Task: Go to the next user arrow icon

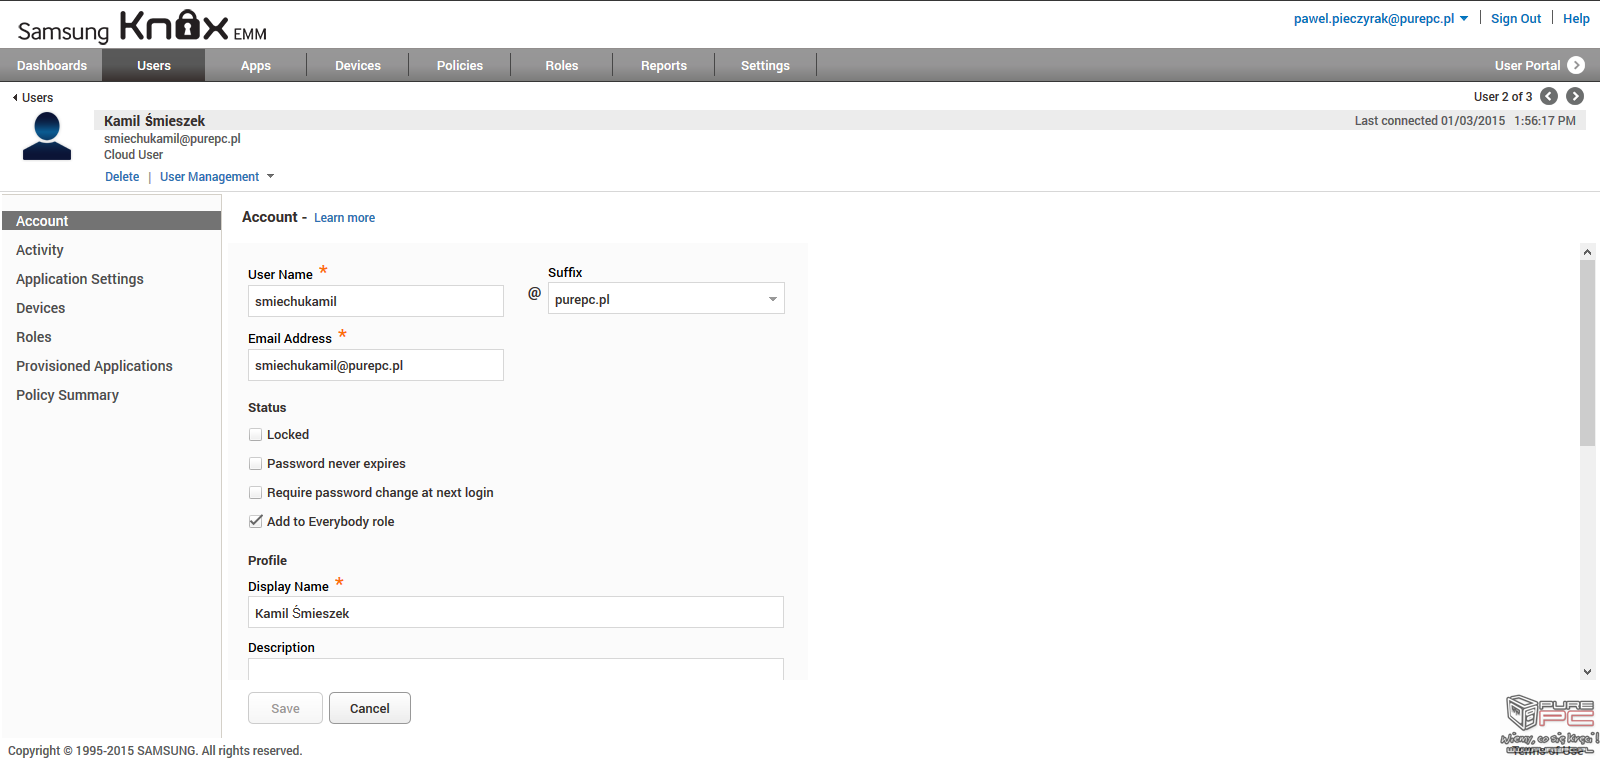Action: coord(1575,96)
